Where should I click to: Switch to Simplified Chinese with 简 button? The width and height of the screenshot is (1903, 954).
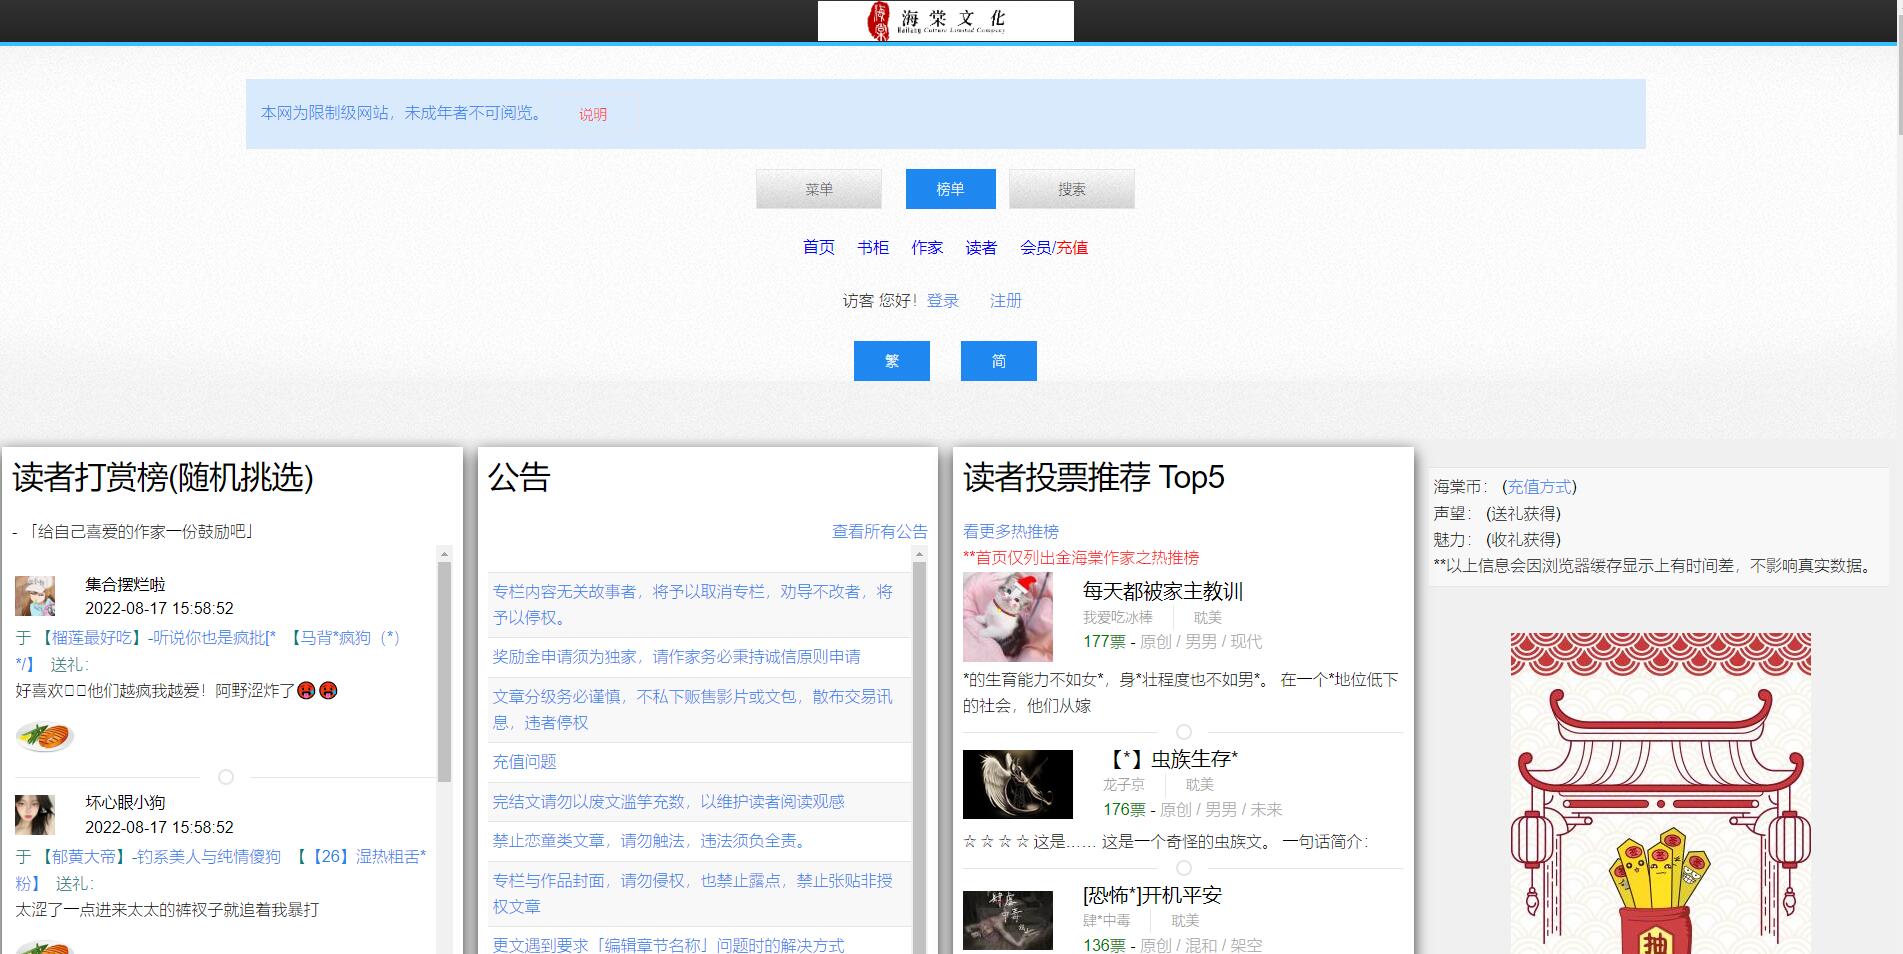tap(998, 361)
